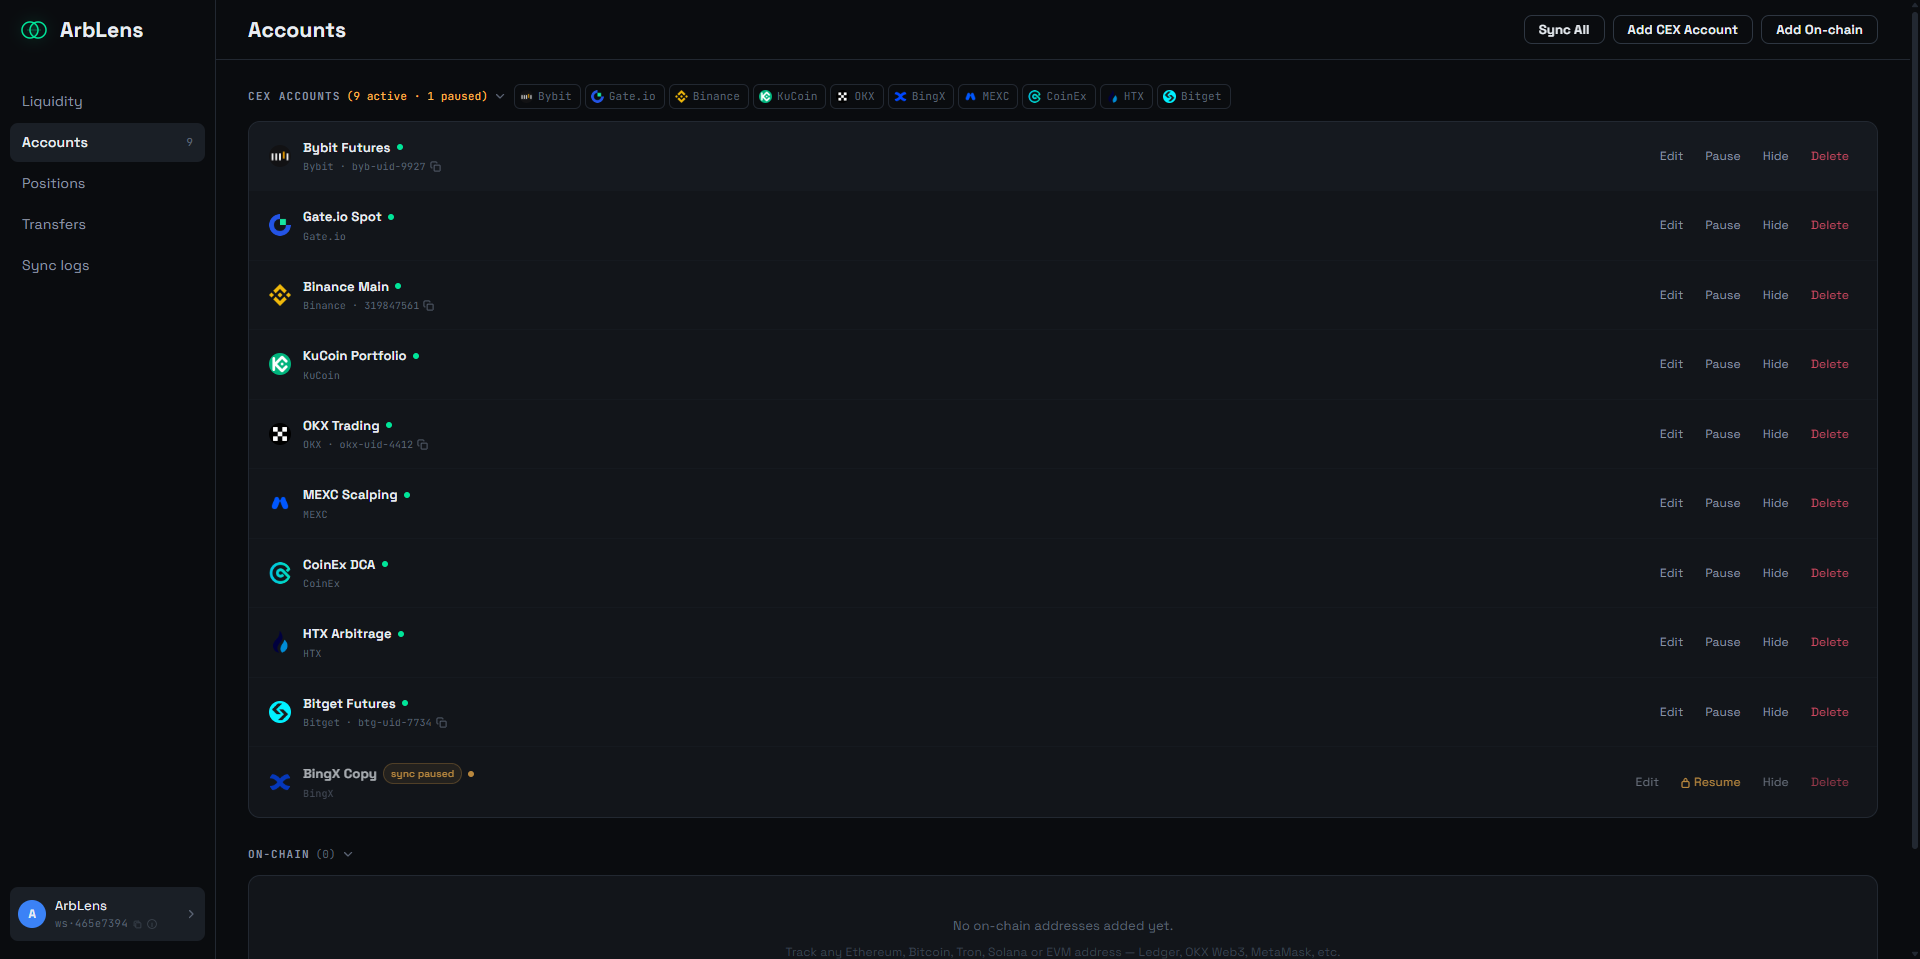View Sync logs

point(107,265)
